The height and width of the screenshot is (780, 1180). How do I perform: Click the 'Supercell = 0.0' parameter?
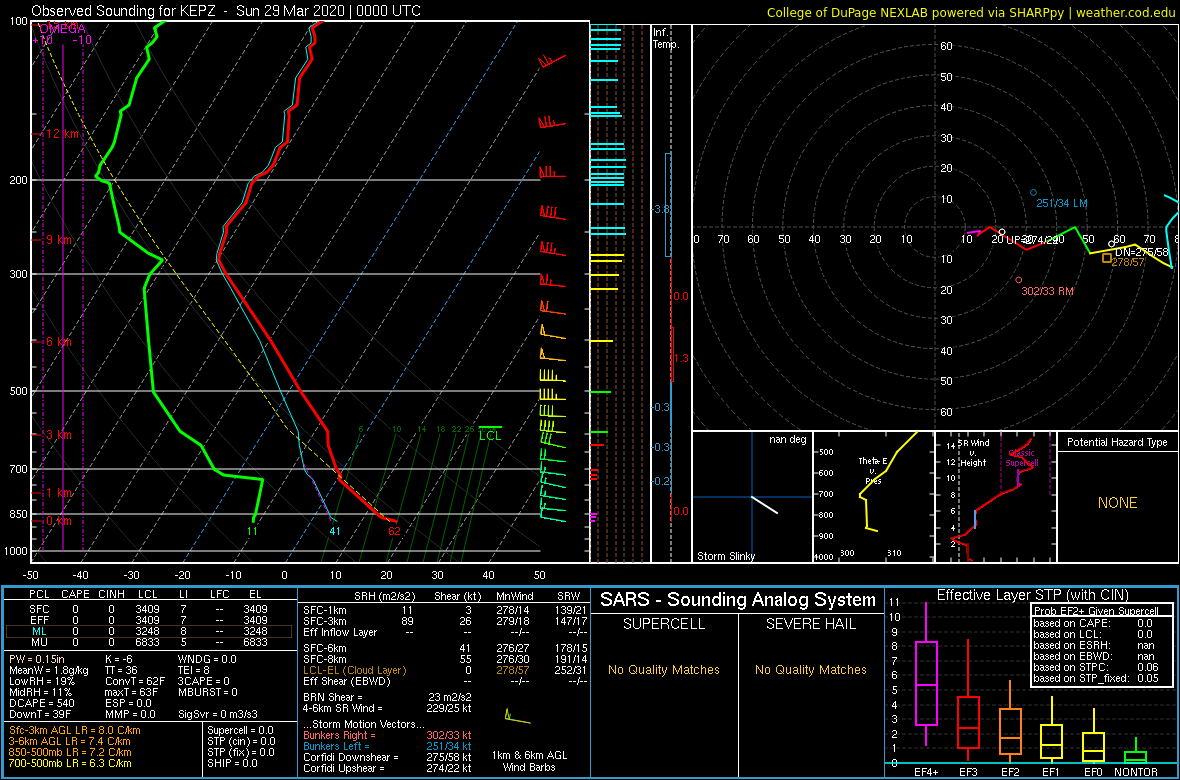point(242,730)
